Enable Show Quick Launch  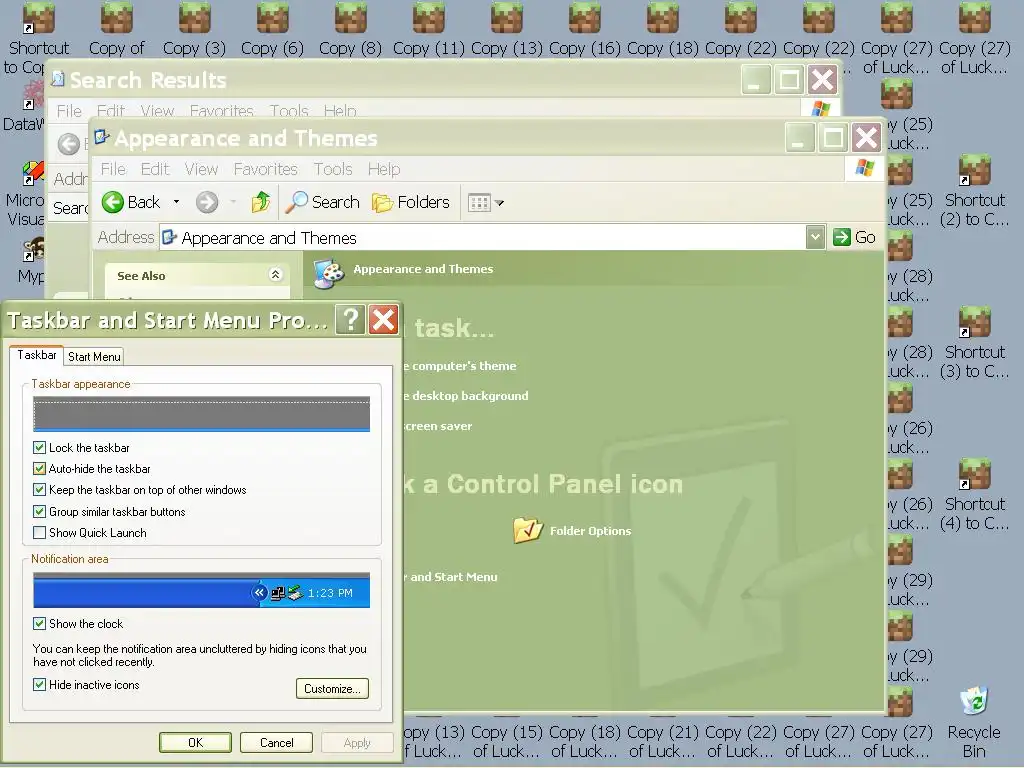click(39, 532)
